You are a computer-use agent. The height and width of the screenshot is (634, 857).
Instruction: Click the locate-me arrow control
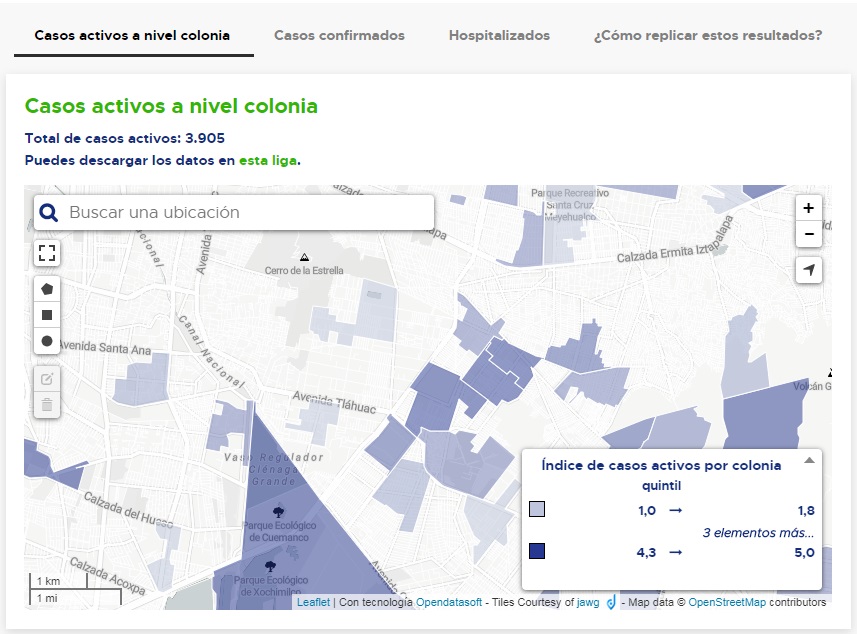coord(808,270)
